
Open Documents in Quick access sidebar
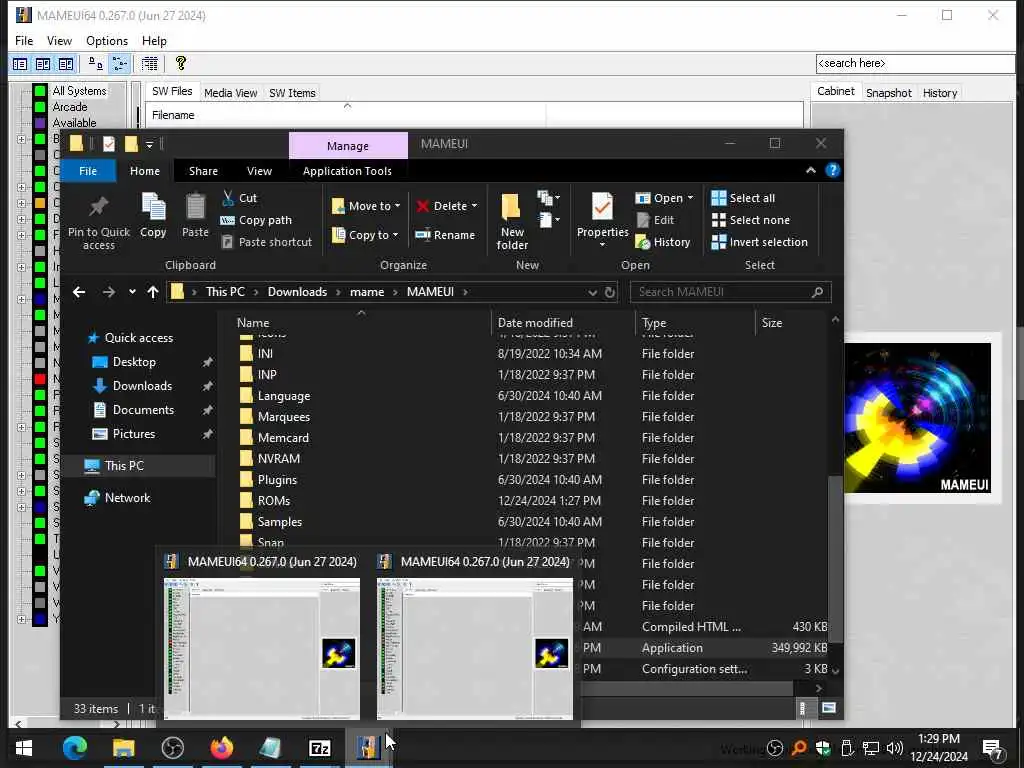tap(143, 410)
